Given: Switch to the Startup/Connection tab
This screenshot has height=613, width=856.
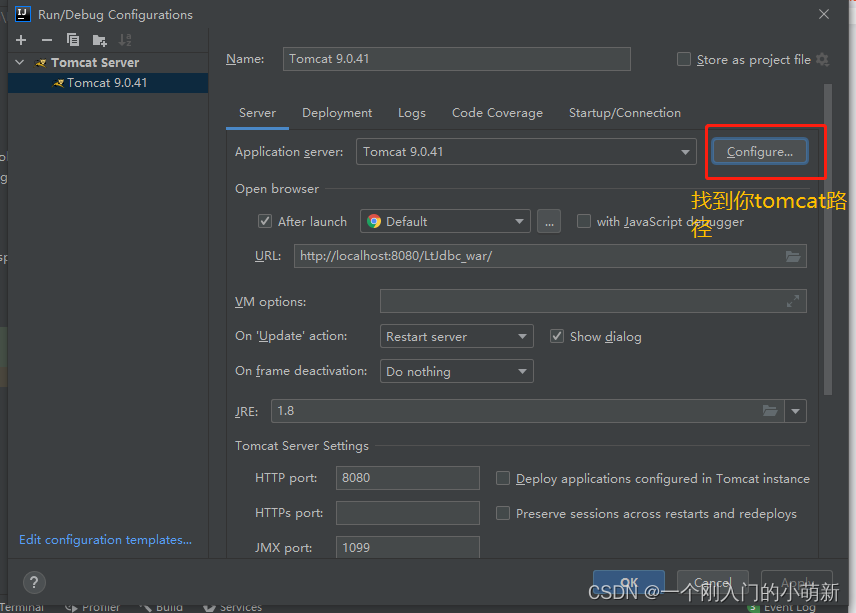Looking at the screenshot, I should 625,113.
